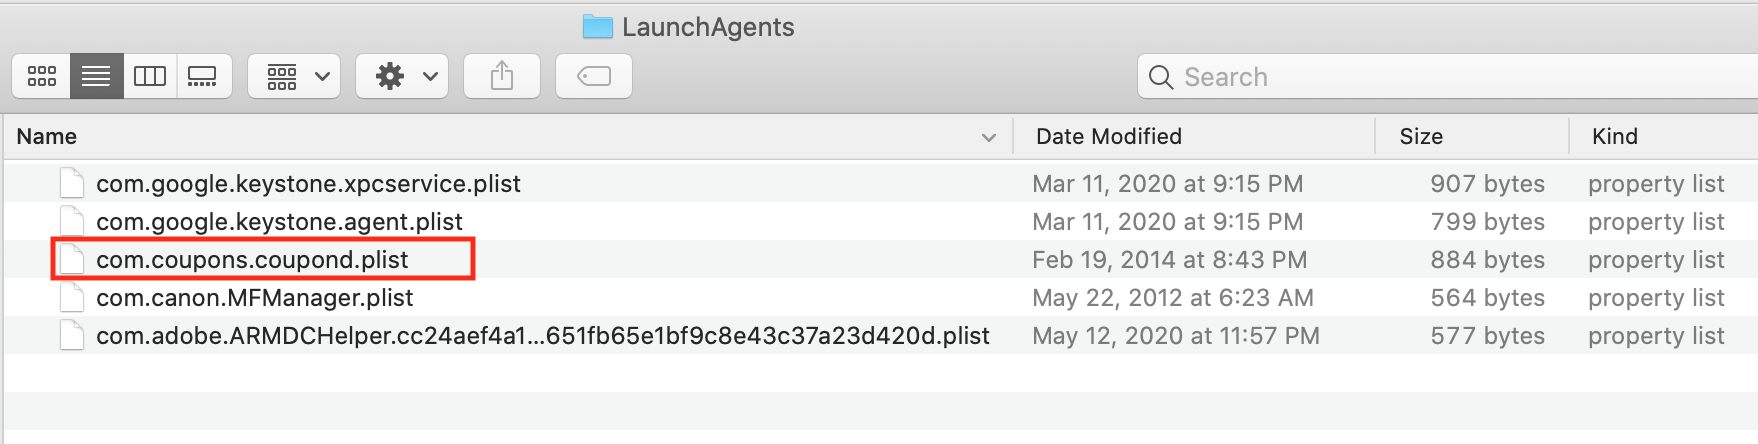Viewport: 1758px width, 444px height.
Task: Switch to icon view
Action: (42, 76)
